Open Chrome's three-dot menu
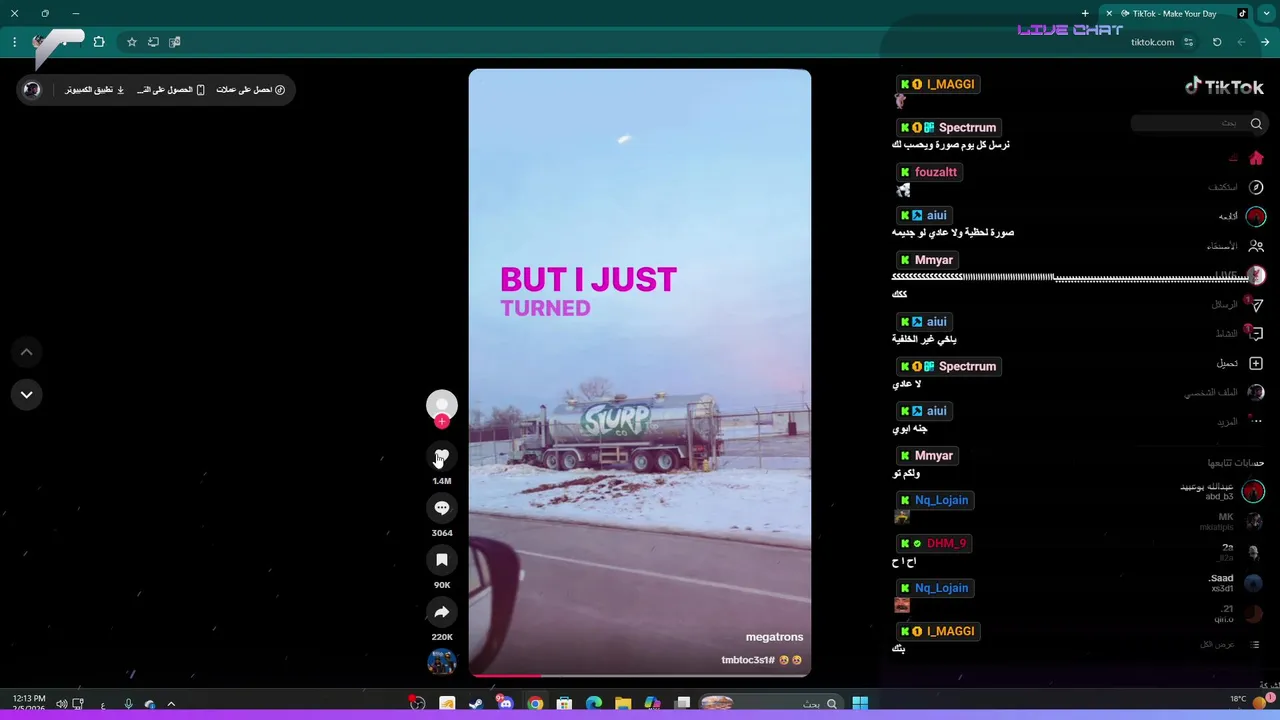The image size is (1280, 720). [14, 42]
